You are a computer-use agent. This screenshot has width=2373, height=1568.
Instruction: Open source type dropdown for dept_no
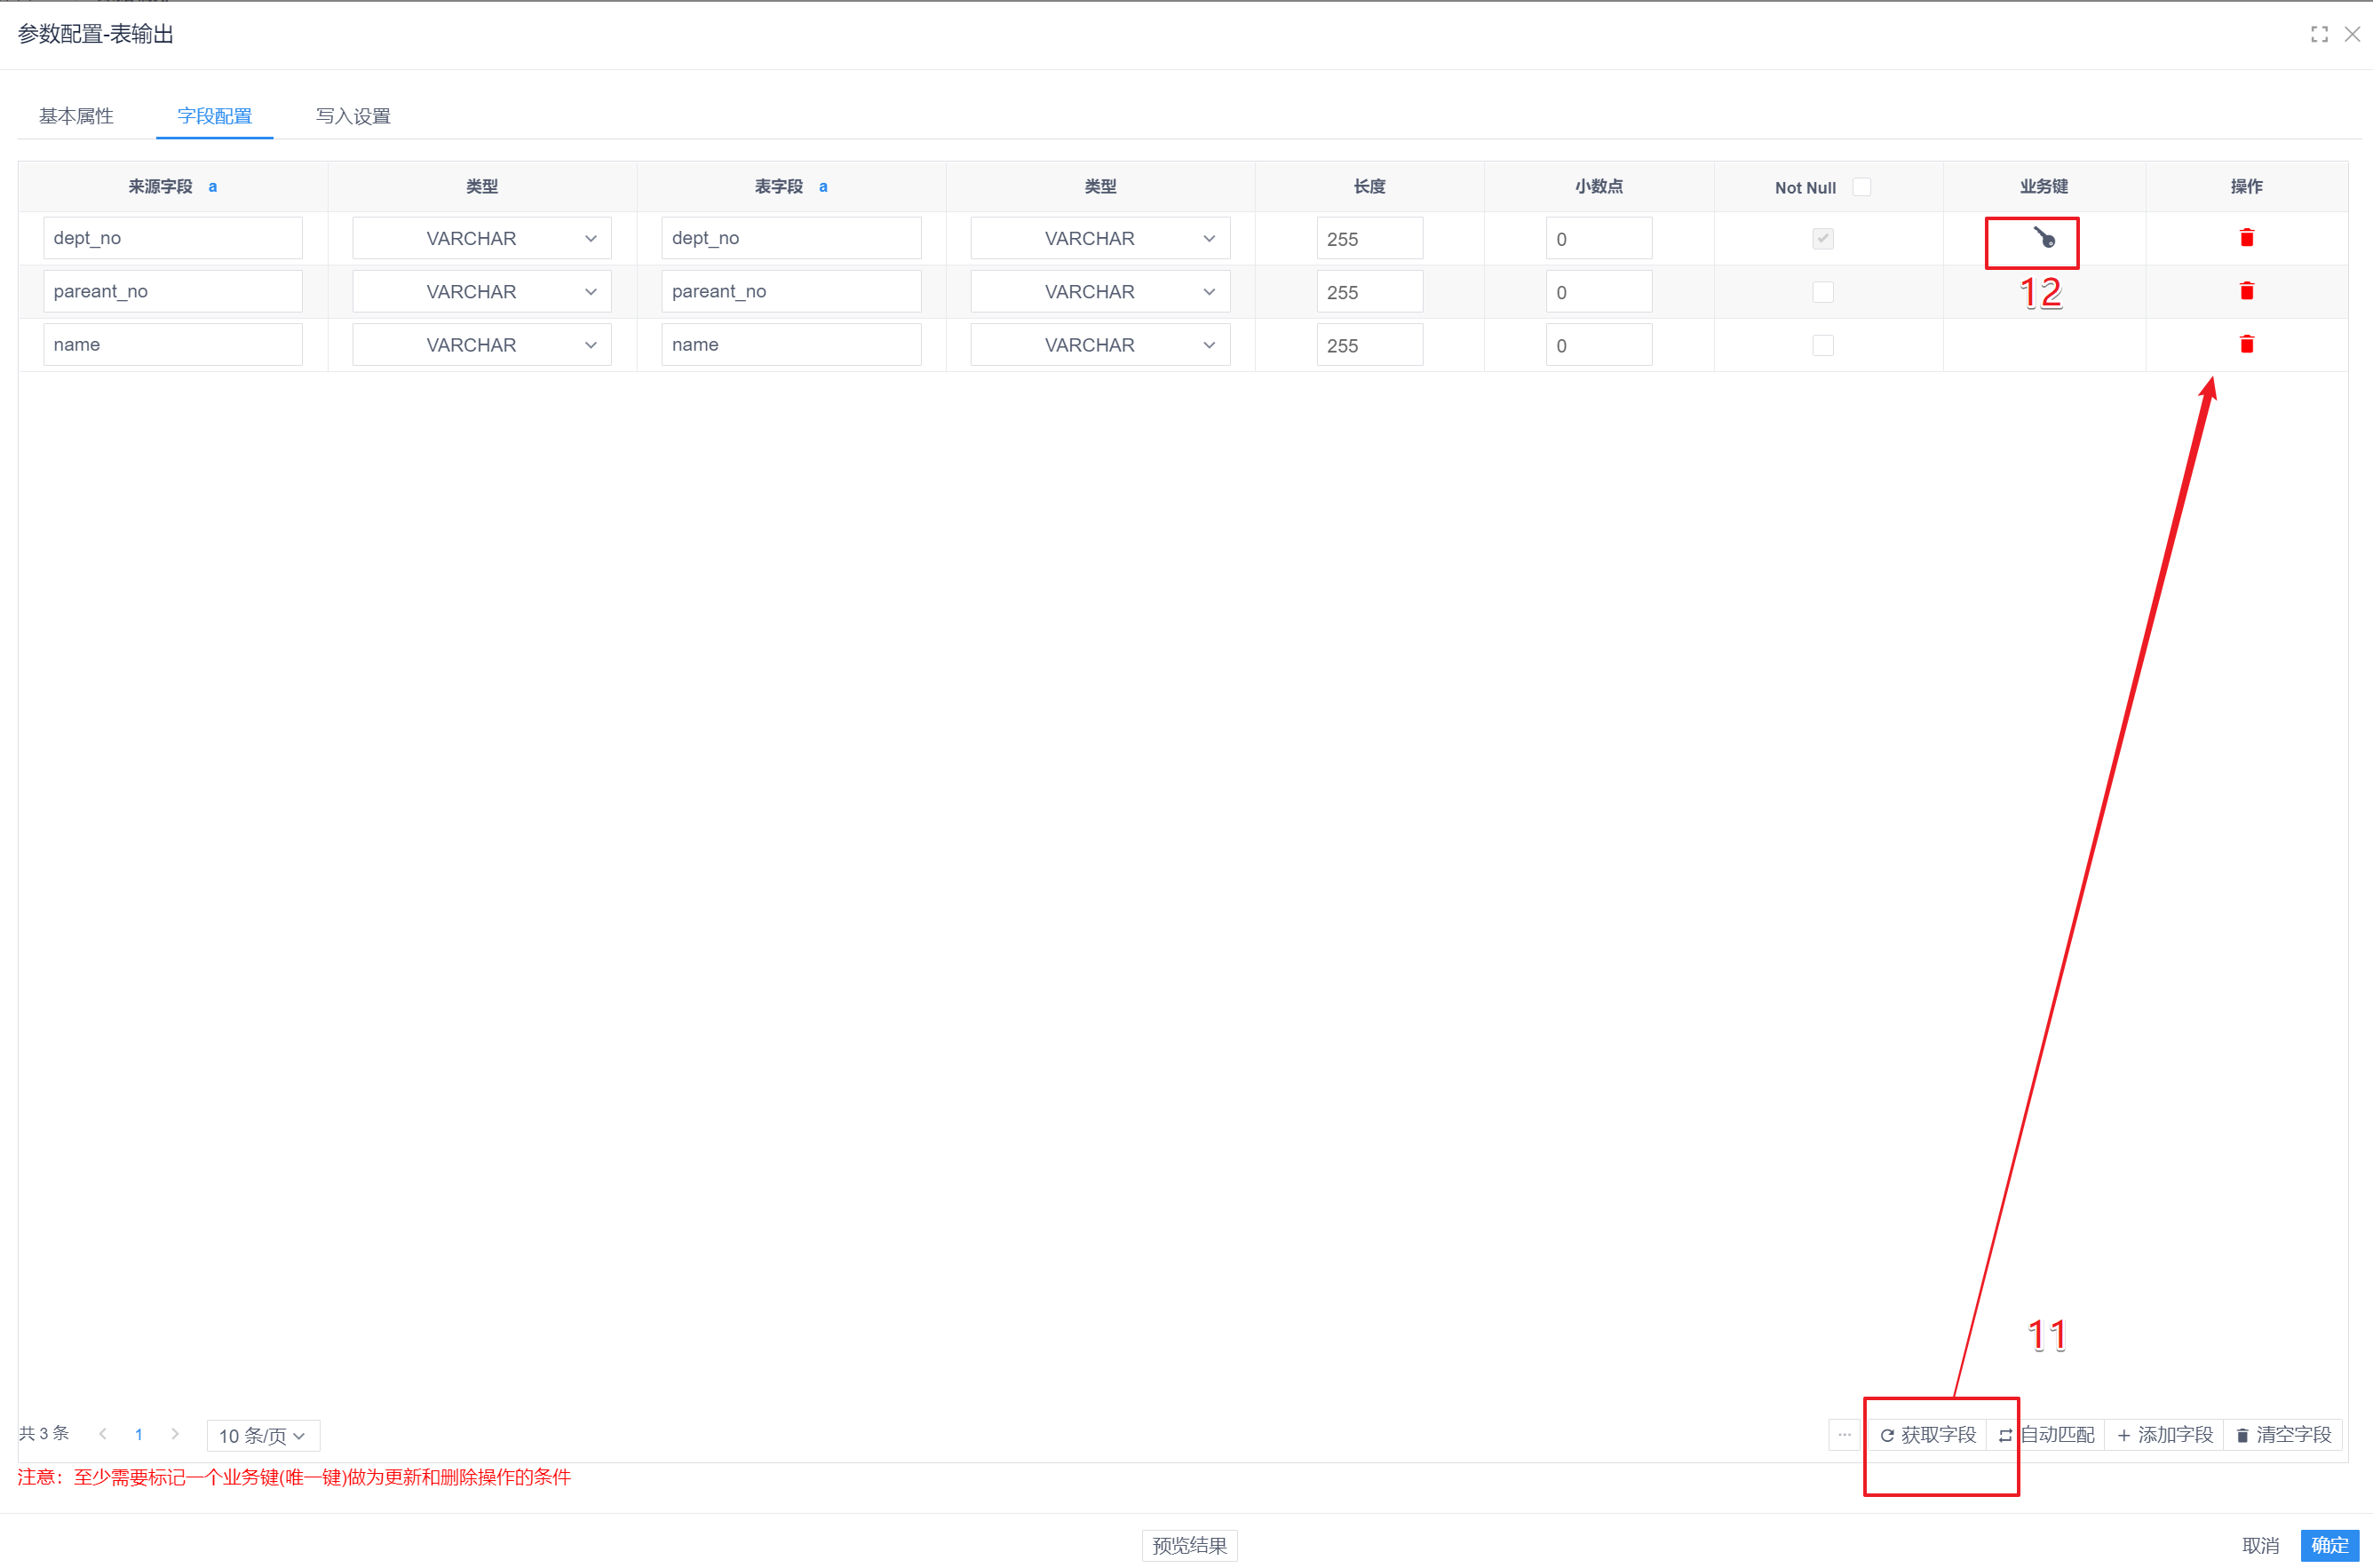pos(481,239)
